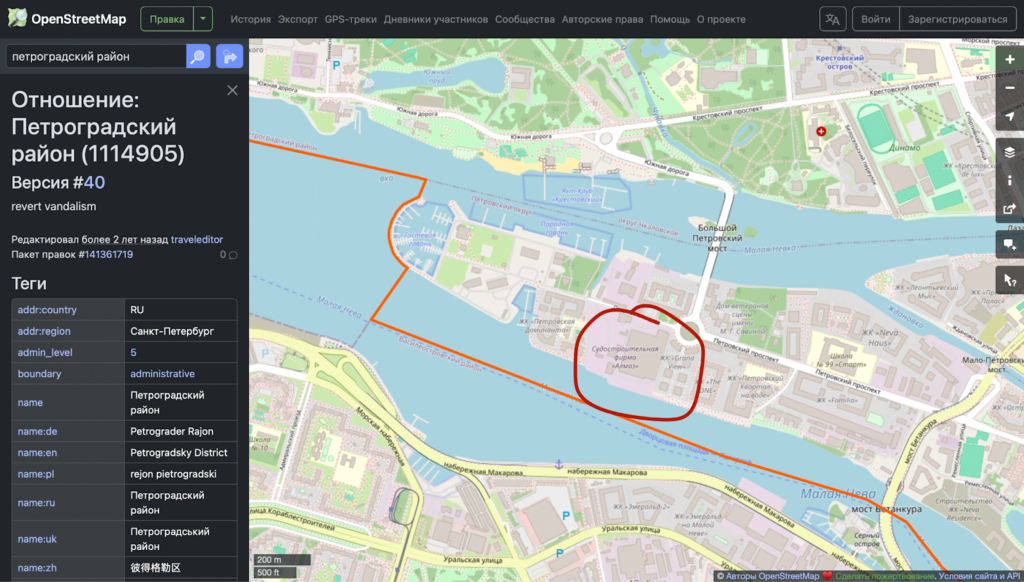Add a note to the map
Viewport: 1024px width, 582px height.
(x=1010, y=244)
